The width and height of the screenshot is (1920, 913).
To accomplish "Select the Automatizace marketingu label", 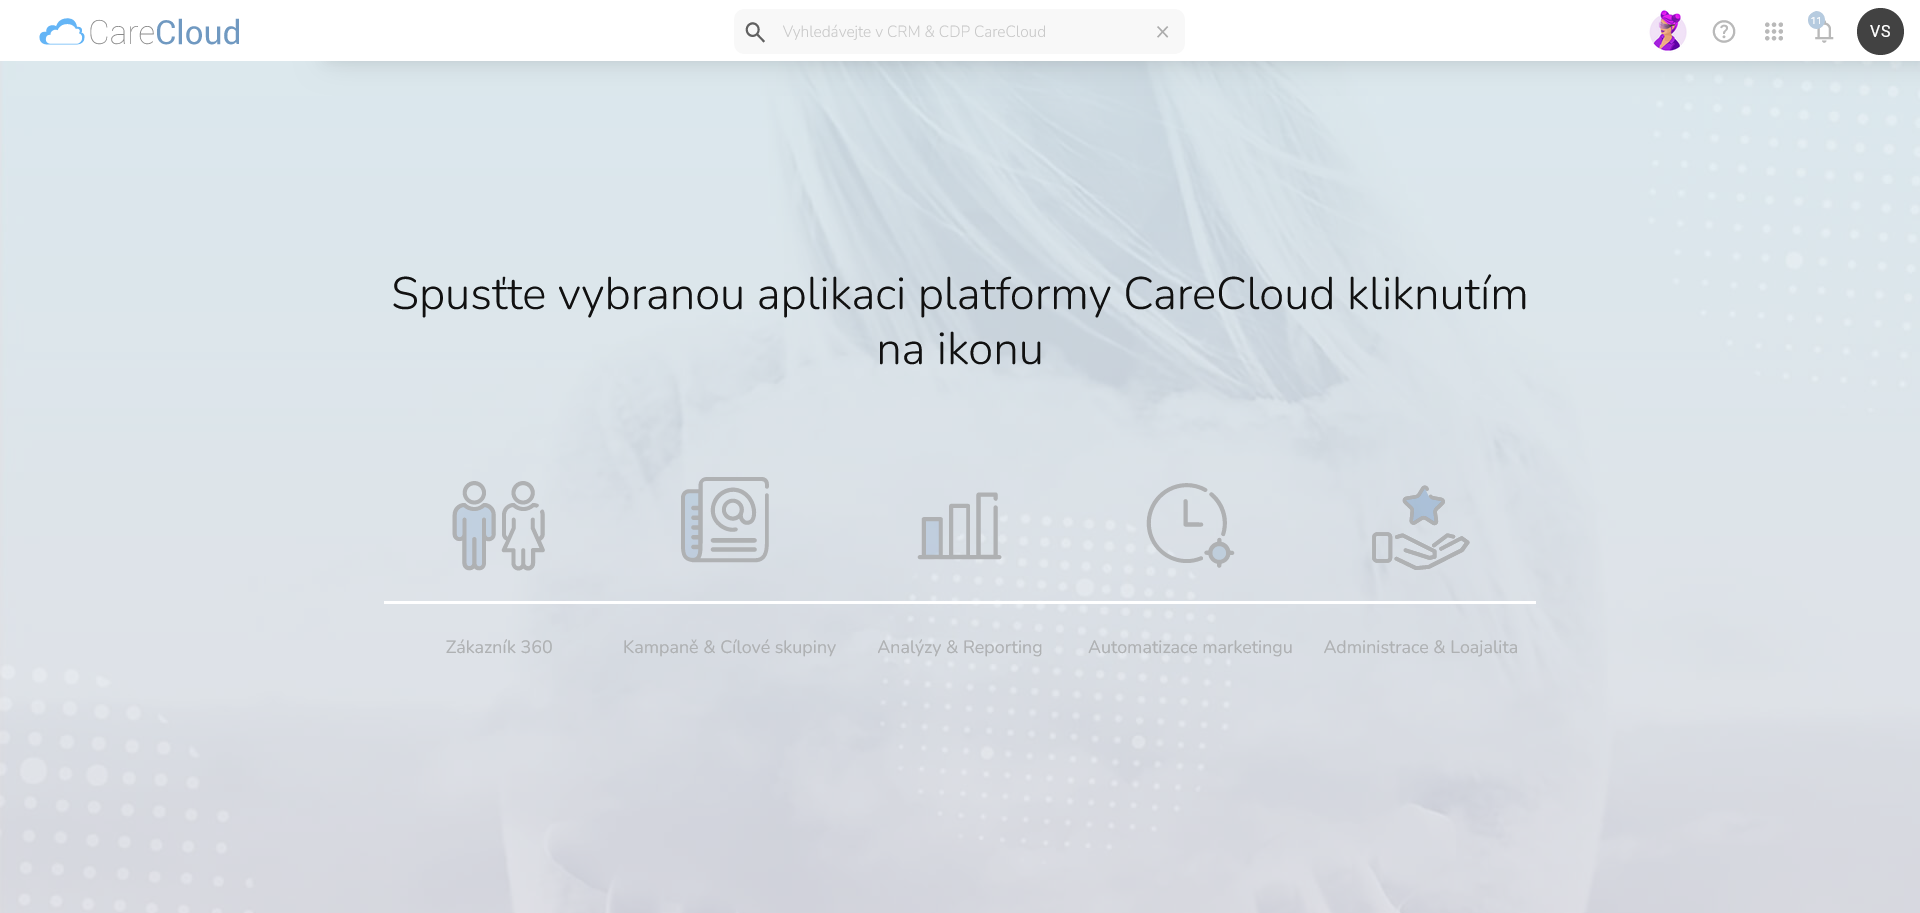I will [1190, 647].
